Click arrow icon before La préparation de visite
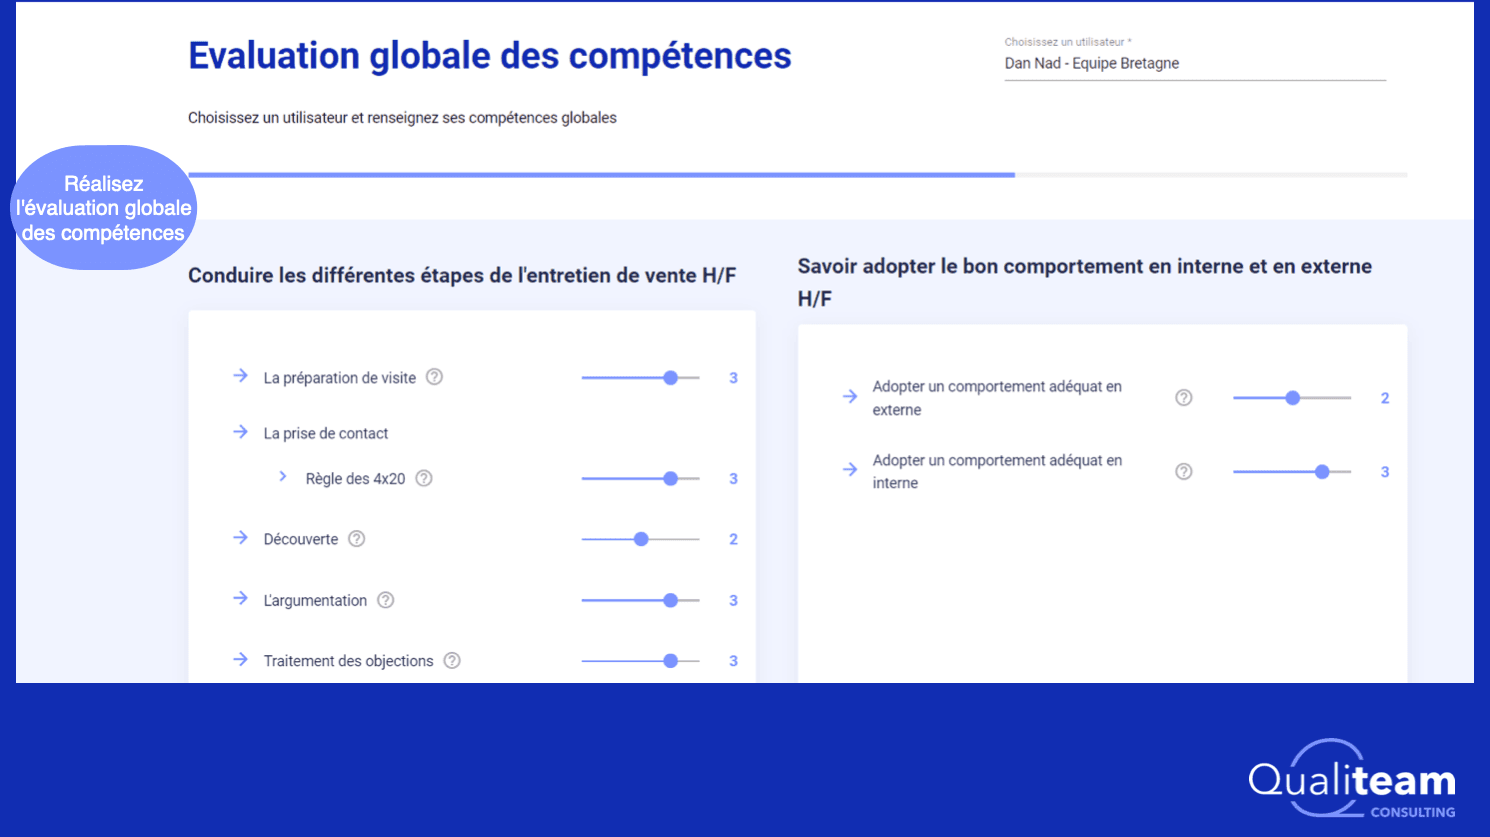Viewport: 1490px width, 837px height. pos(240,376)
